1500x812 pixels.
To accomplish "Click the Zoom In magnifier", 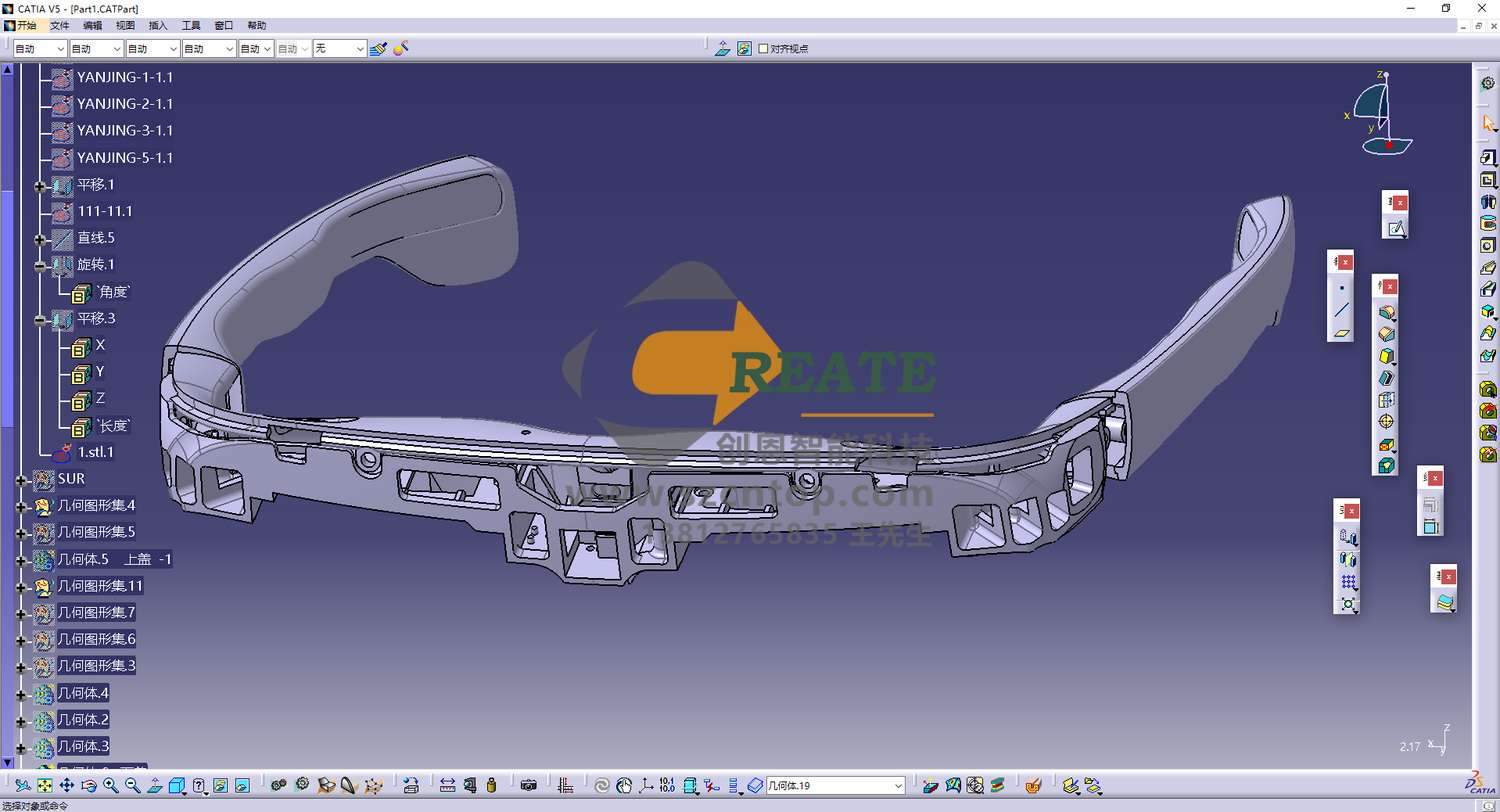I will (x=111, y=786).
